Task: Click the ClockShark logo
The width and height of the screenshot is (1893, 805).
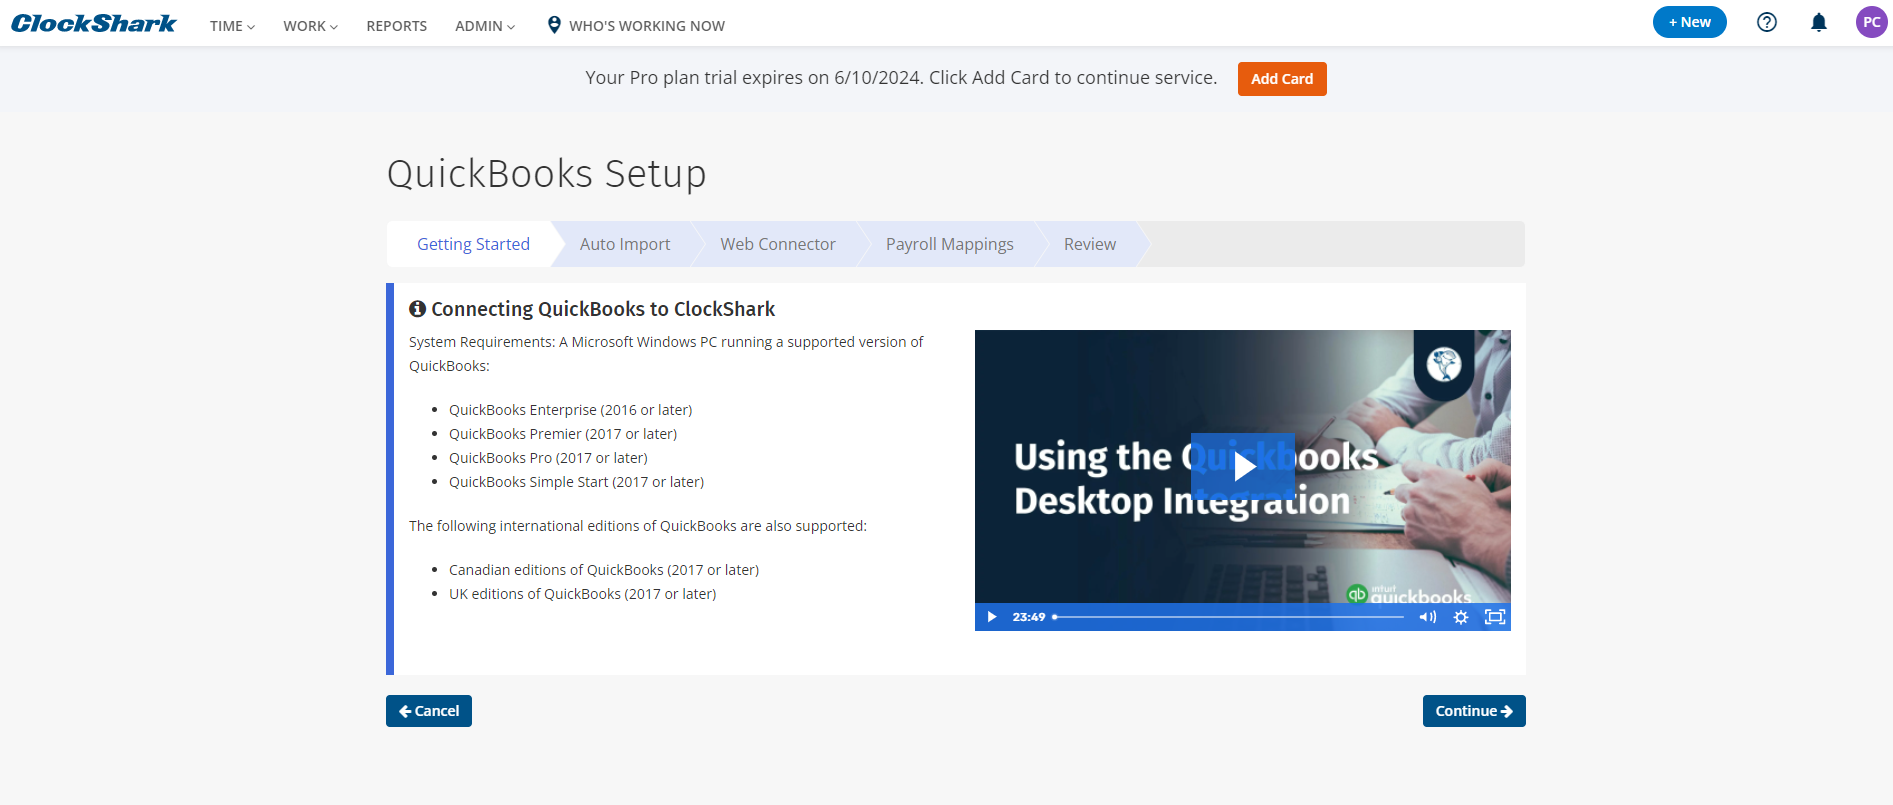Action: (x=93, y=23)
